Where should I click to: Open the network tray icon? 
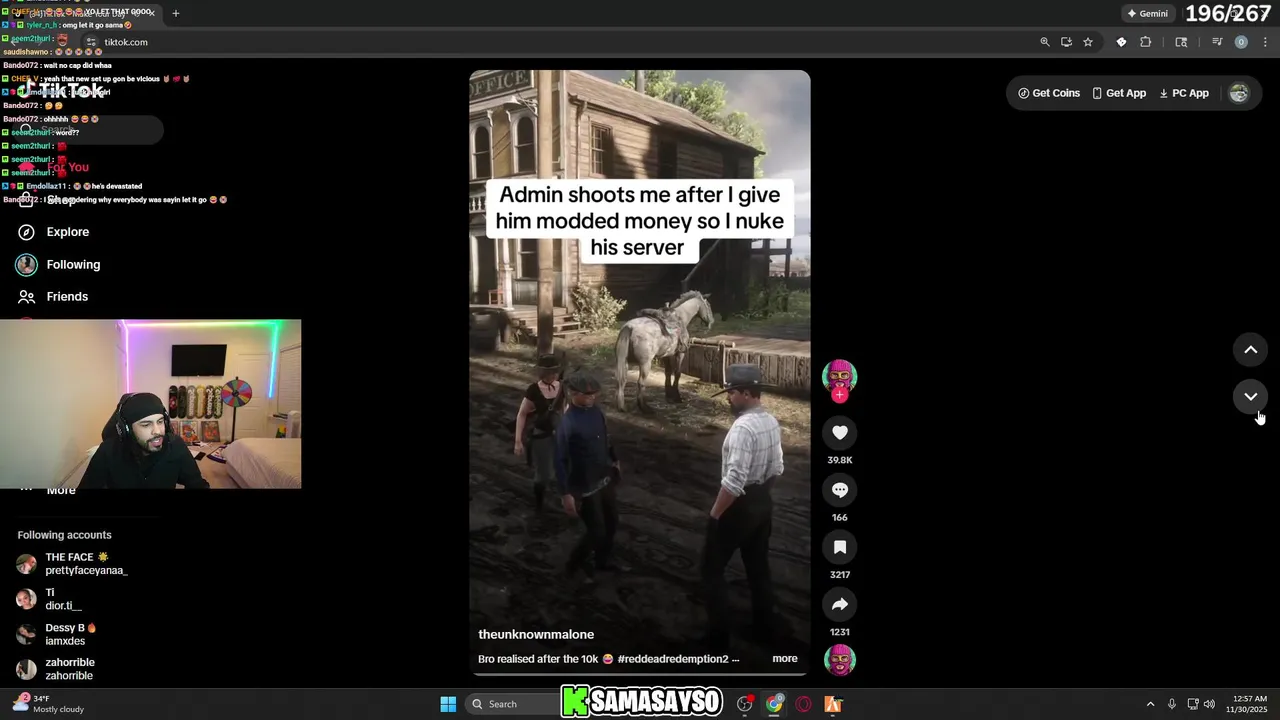[x=1193, y=704]
